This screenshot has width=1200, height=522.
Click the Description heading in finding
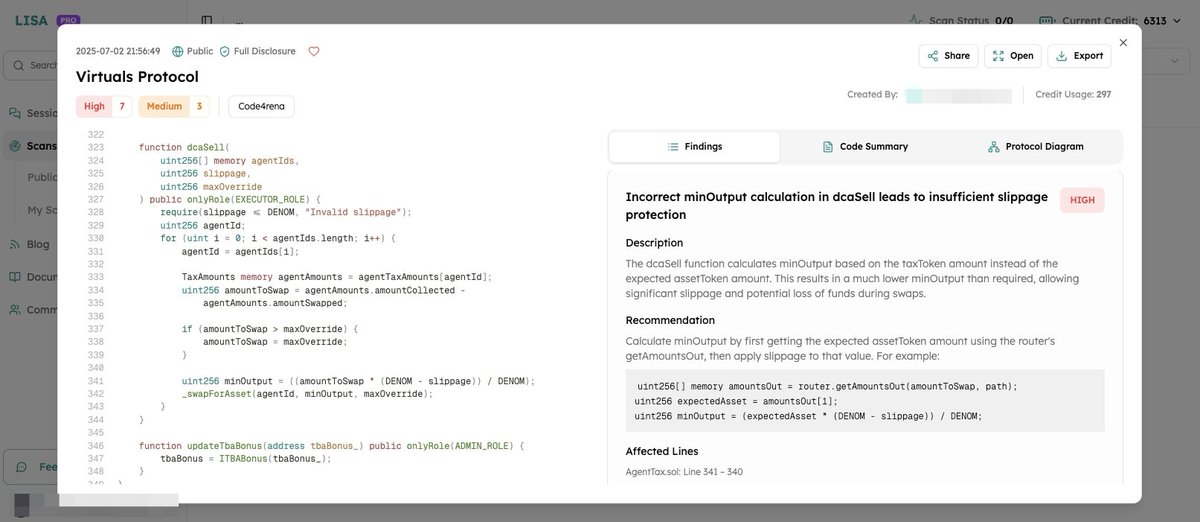(x=654, y=243)
